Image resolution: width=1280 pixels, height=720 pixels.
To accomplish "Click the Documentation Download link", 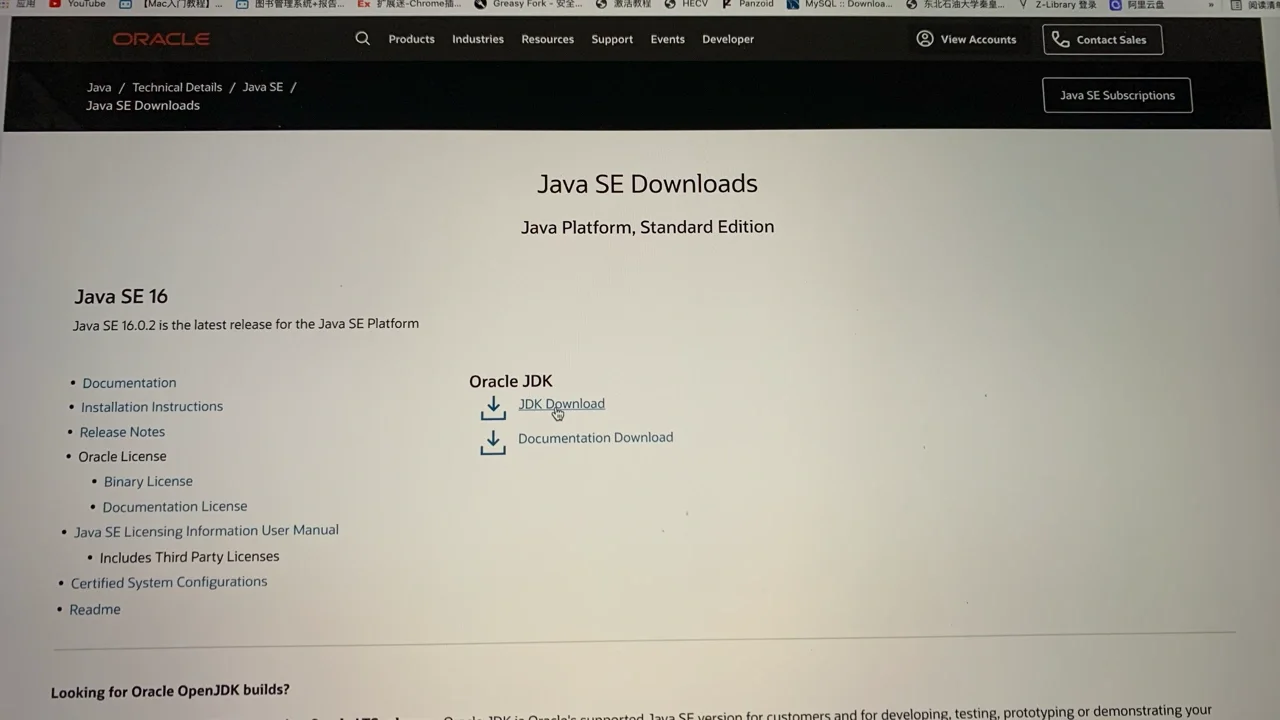I will (x=595, y=437).
